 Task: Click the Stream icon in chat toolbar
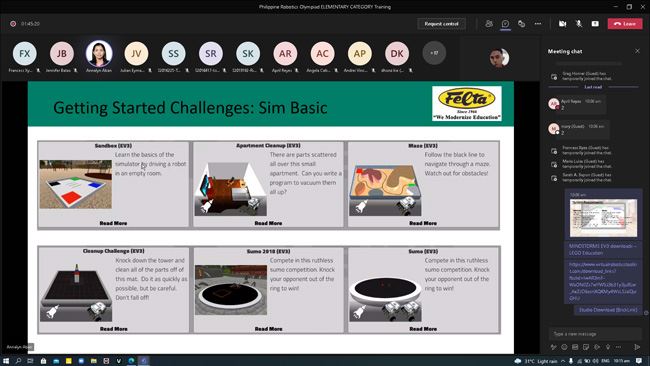click(x=597, y=347)
